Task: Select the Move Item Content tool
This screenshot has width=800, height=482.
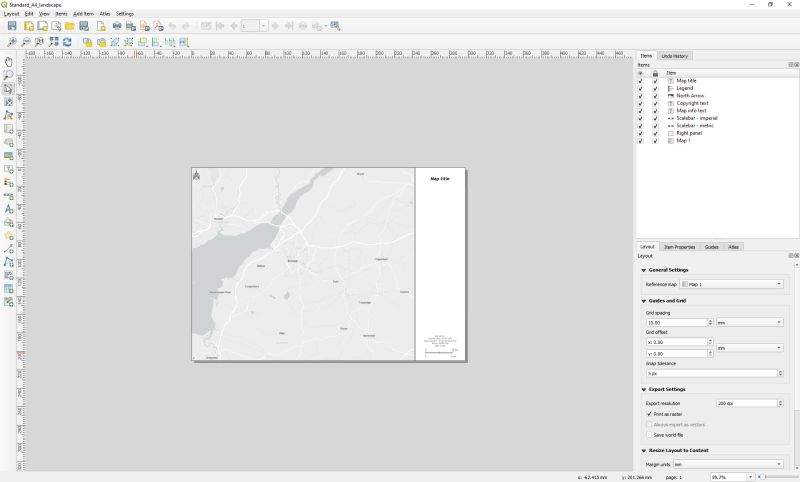Action: tap(8, 102)
